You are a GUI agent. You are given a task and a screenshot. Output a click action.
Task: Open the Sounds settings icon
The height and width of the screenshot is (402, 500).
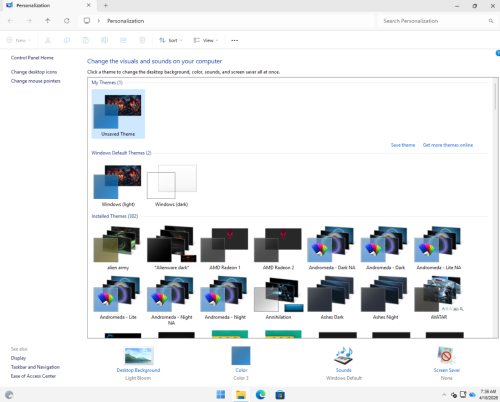click(x=344, y=355)
